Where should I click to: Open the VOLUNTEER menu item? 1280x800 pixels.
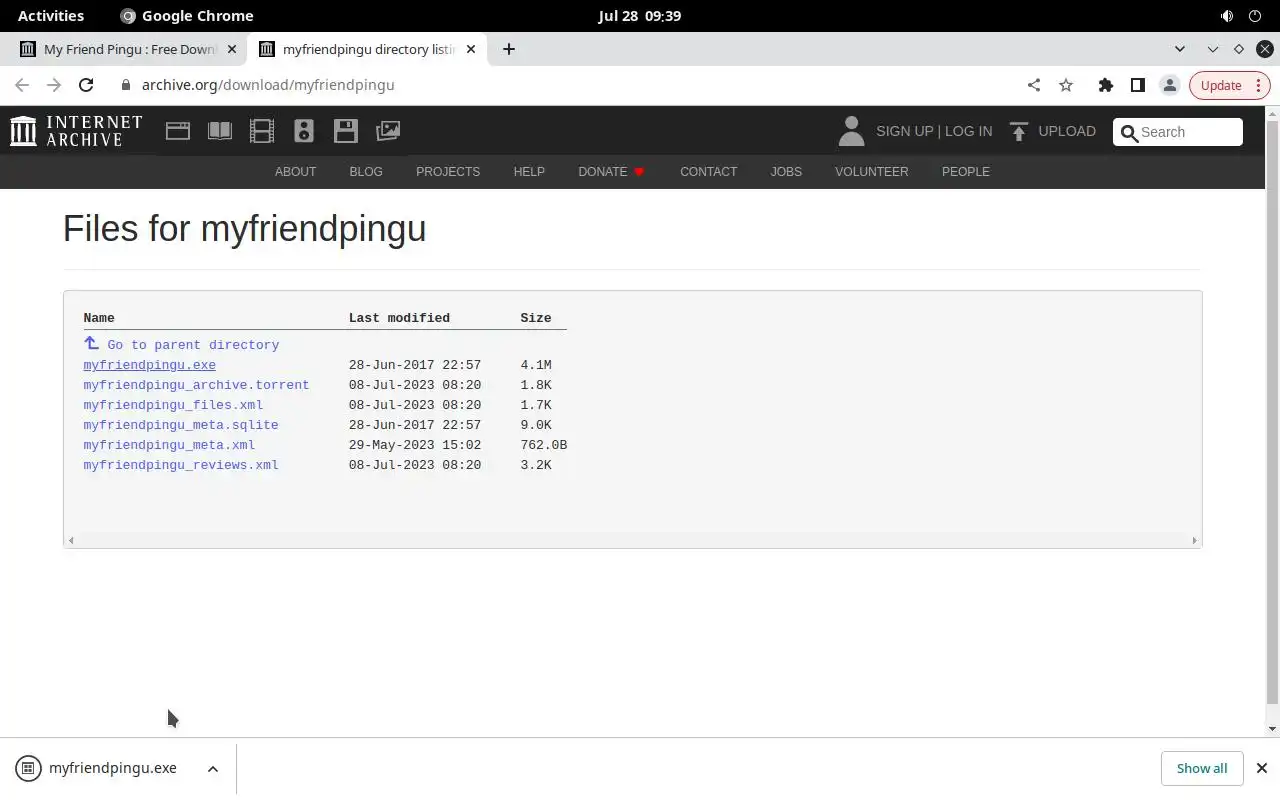[x=872, y=172]
